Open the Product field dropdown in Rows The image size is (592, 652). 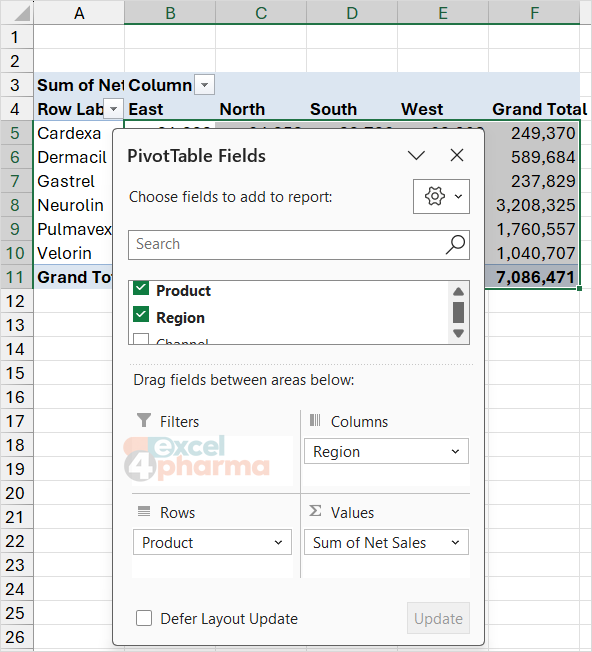[x=279, y=543]
